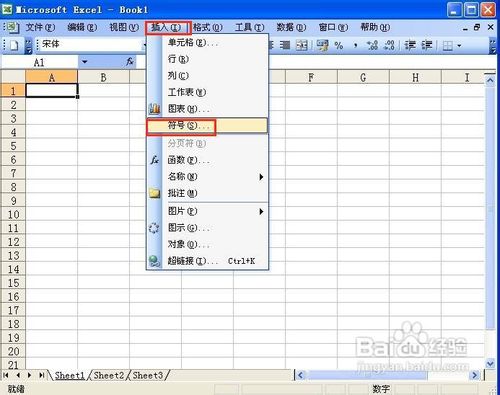
Task: Click the New workbook icon in toolbar
Action: 14,45
